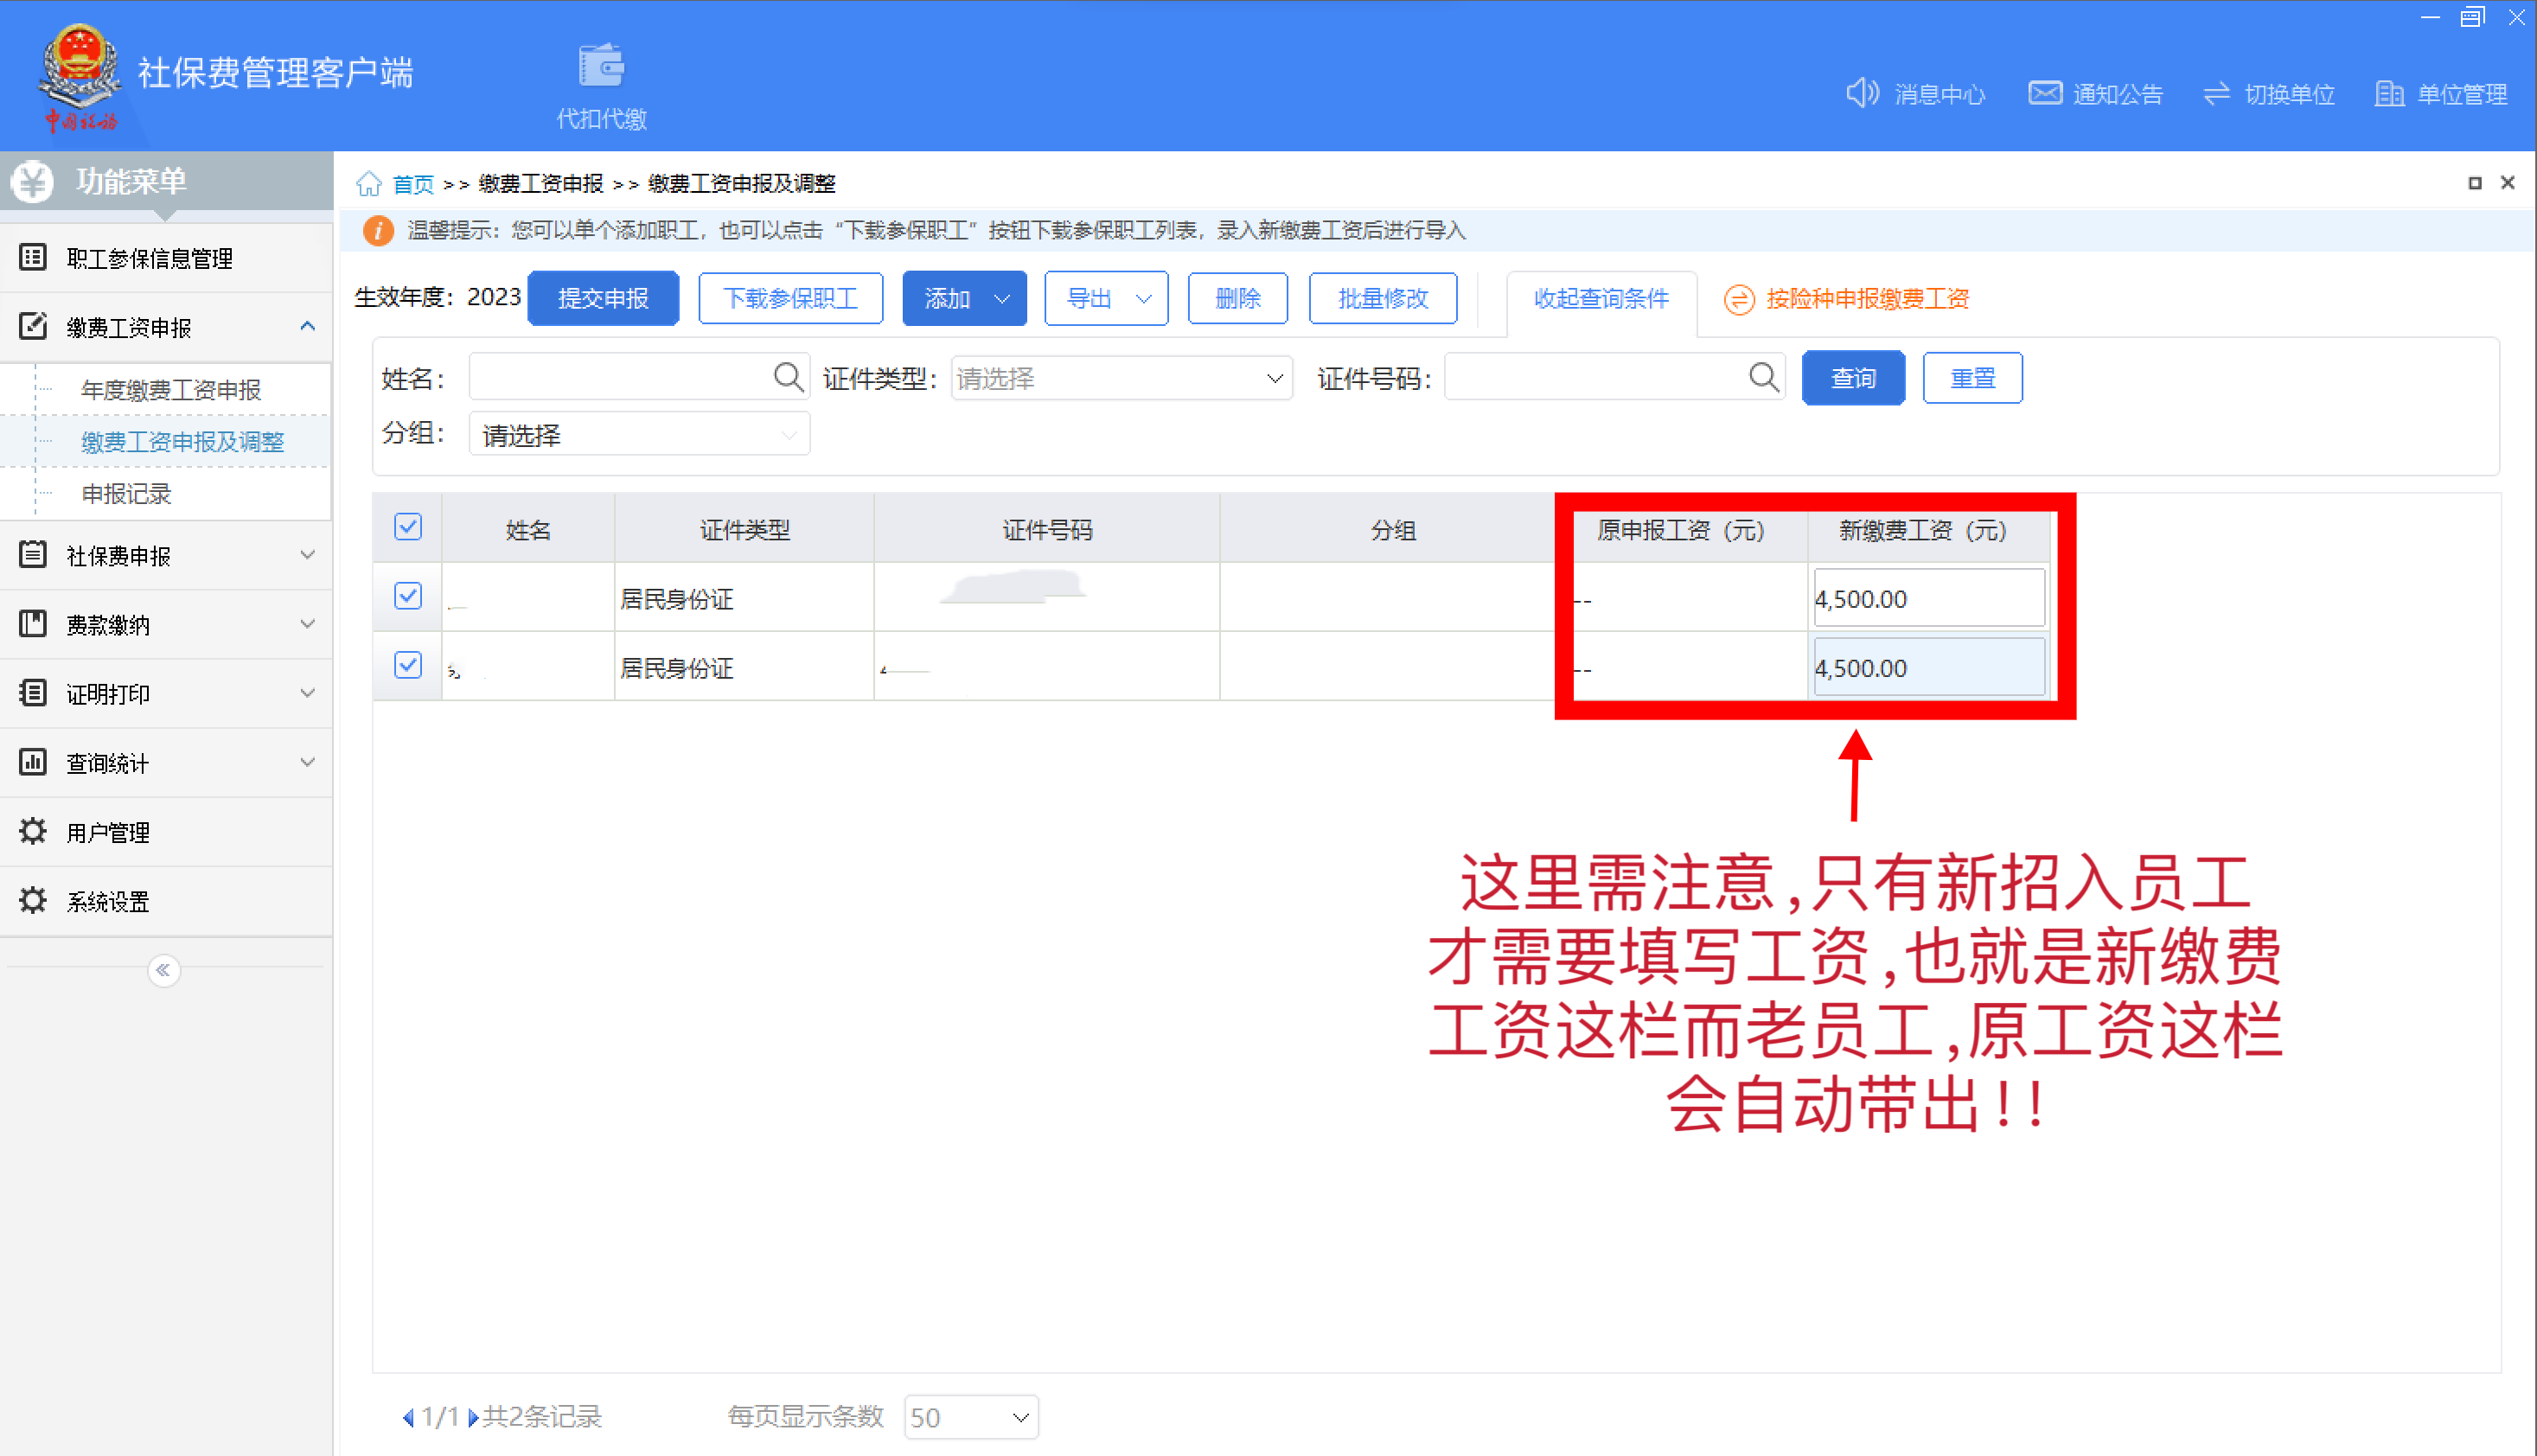Open the 分组 请选择 dropdown

click(x=638, y=435)
